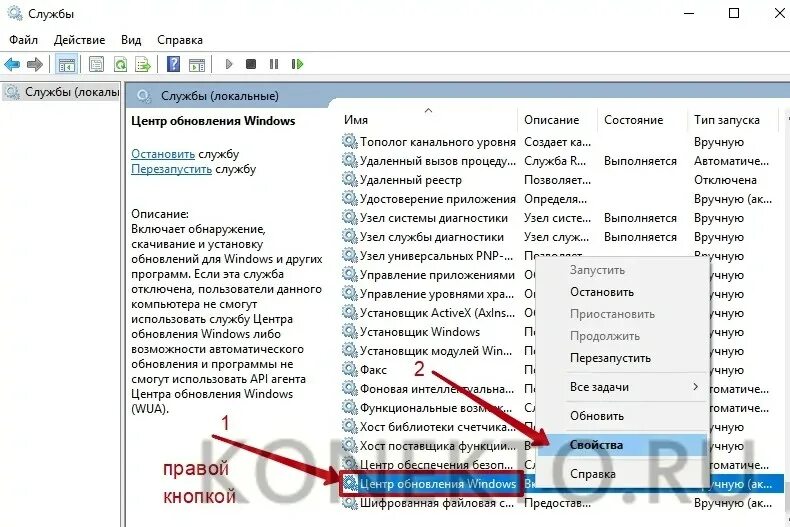Maximize the Службы window
Image resolution: width=790 pixels, height=527 pixels.
coord(734,14)
